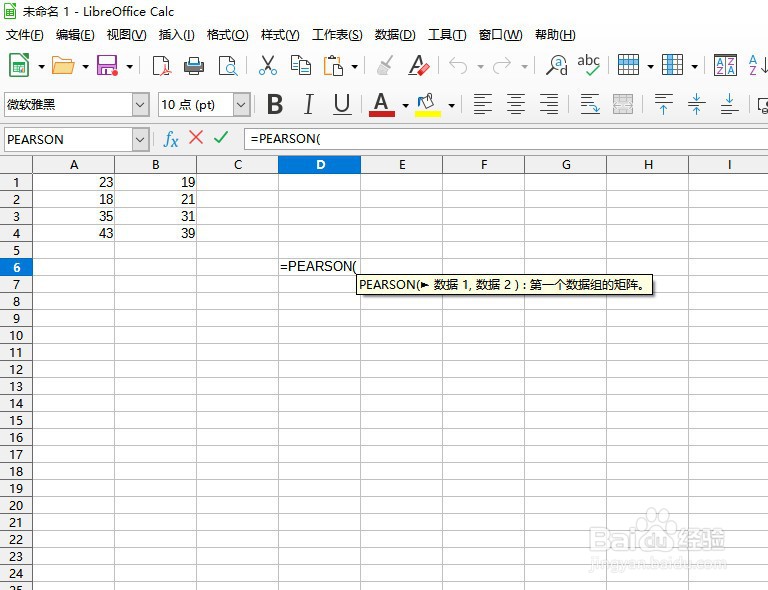Screen dimensions: 768x590
Task: Open Save options dropdown arrow
Action: click(x=129, y=66)
